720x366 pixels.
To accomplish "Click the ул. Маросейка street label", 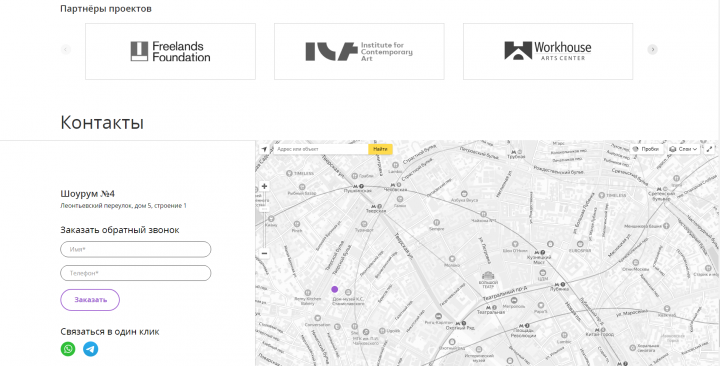I will point(632,314).
